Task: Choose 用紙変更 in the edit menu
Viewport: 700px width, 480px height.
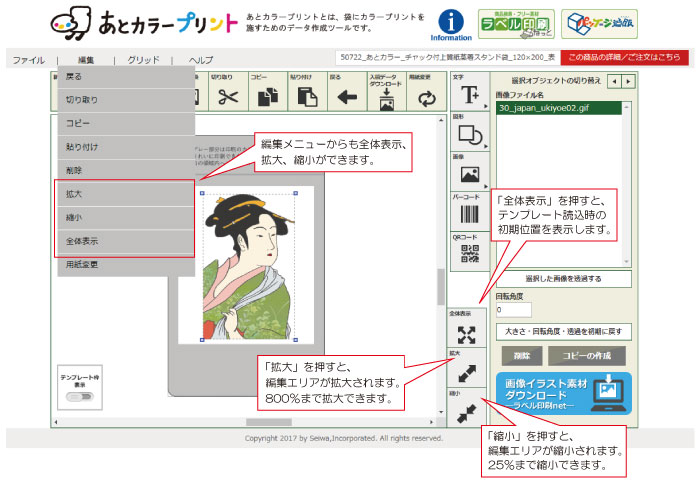Action: tap(126, 265)
